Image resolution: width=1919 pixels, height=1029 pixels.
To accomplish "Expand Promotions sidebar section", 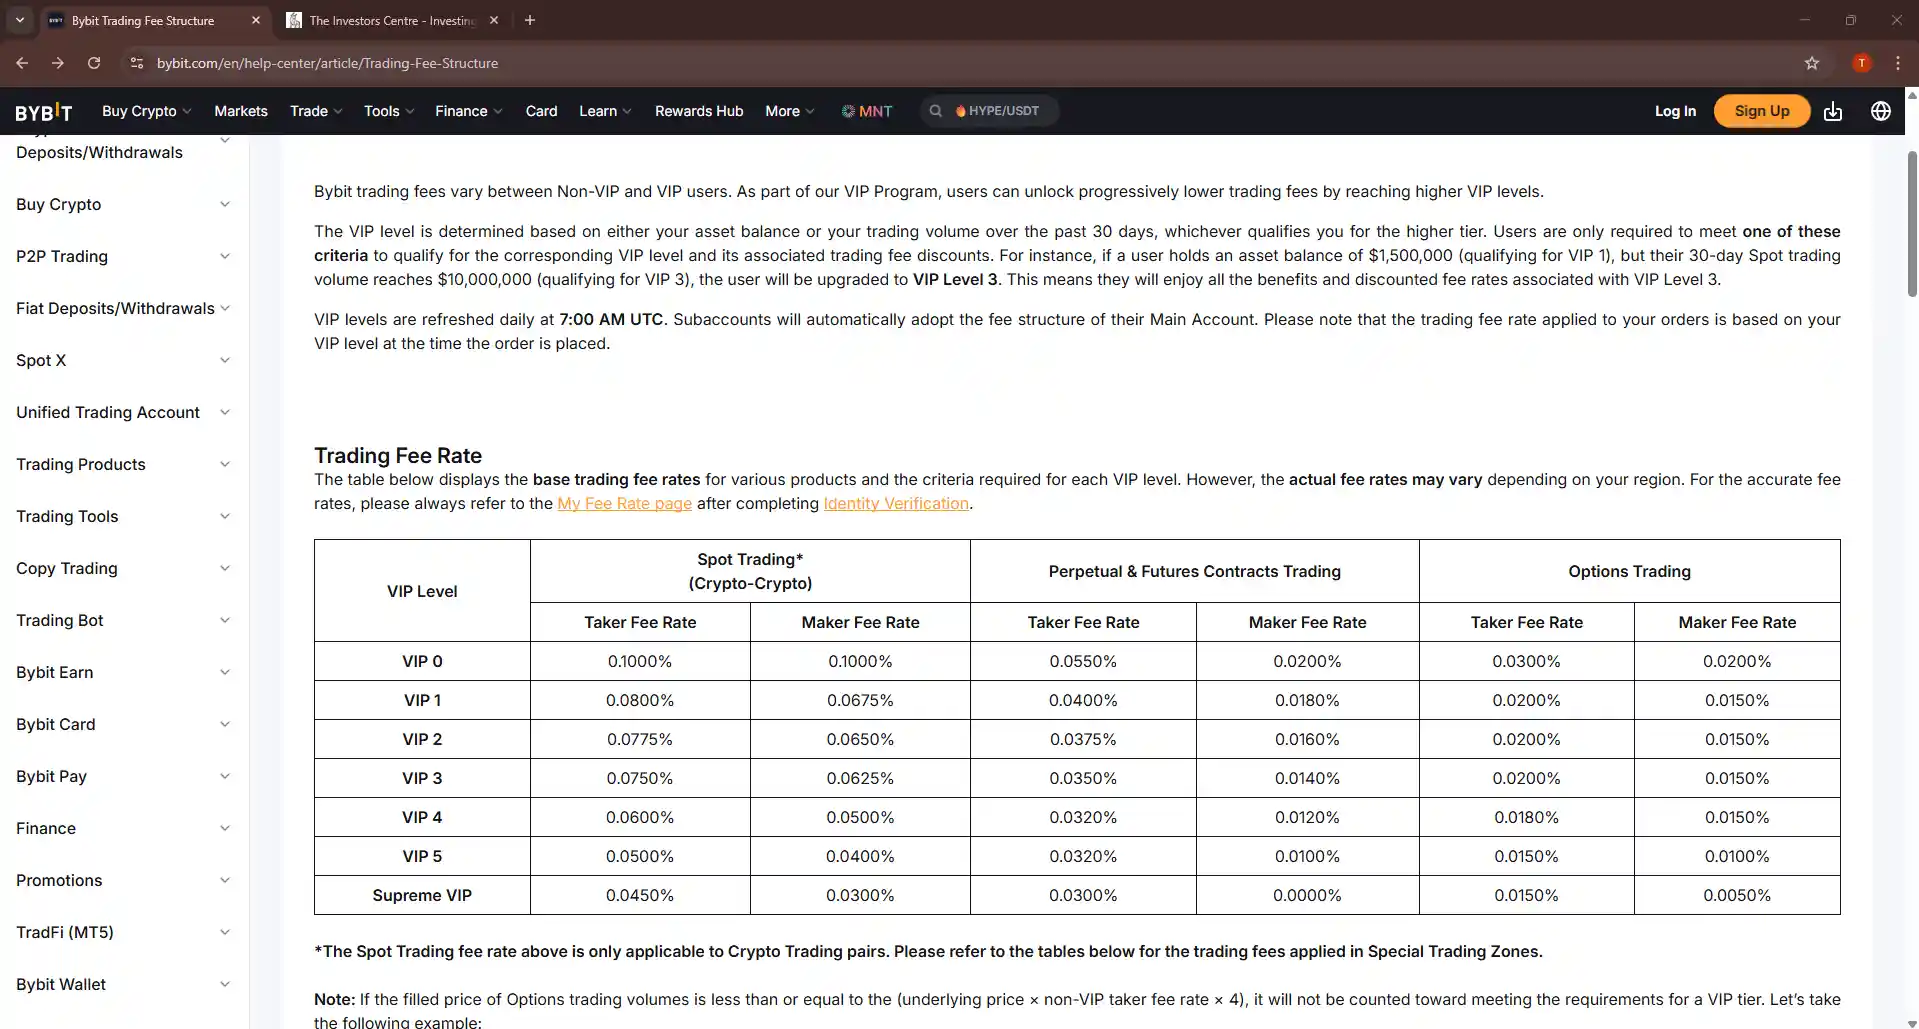I will tap(124, 880).
